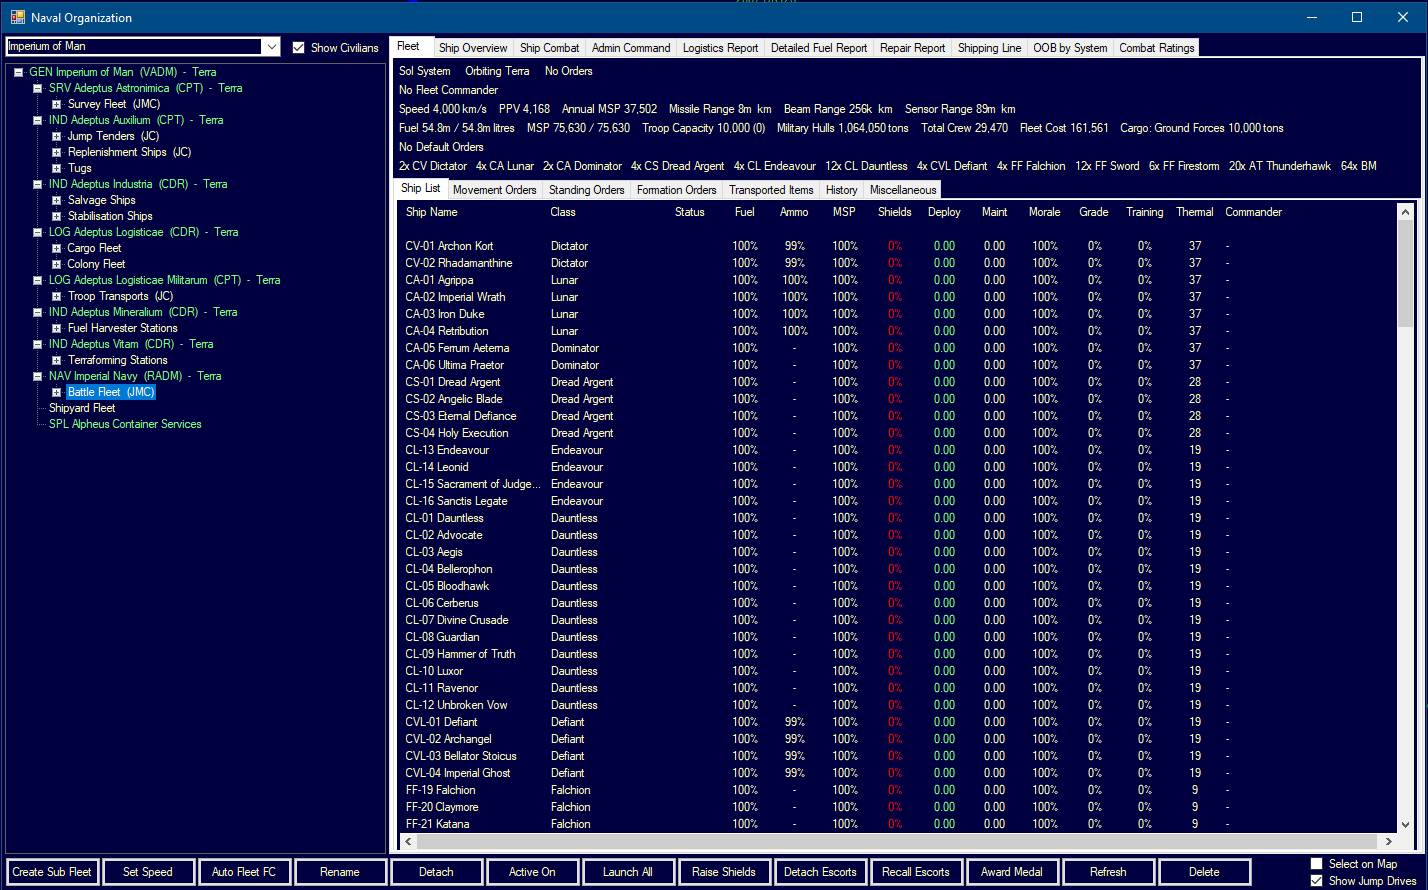Collapse the GEN Imperium of Man node
Screen dimensions: 1428x890
pos(18,72)
